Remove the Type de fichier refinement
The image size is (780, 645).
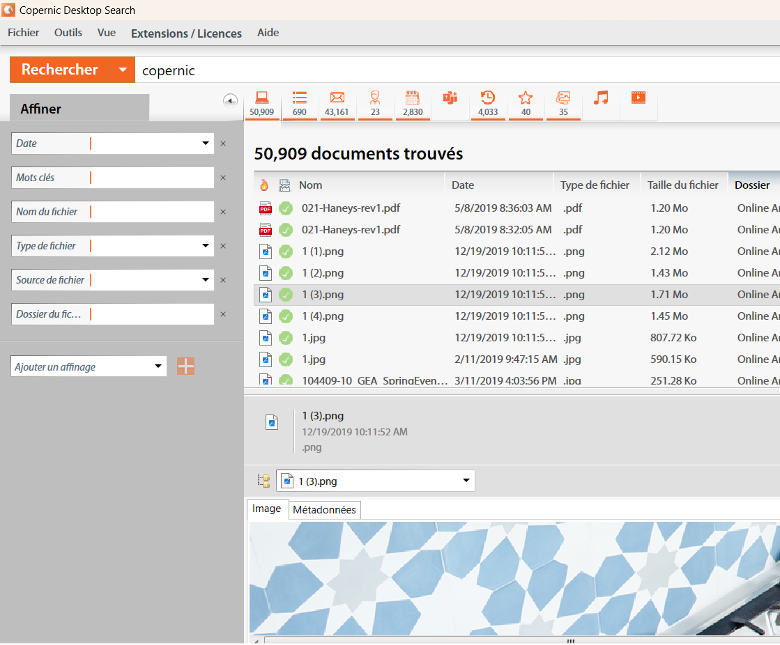pos(223,246)
